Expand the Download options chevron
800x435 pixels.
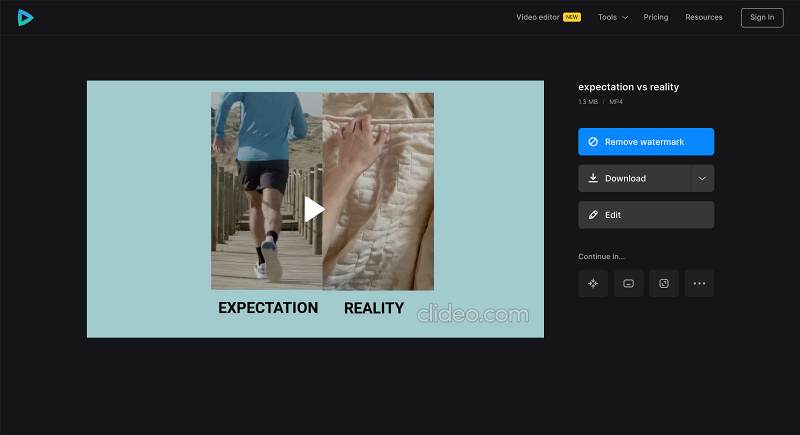pyautogui.click(x=703, y=178)
